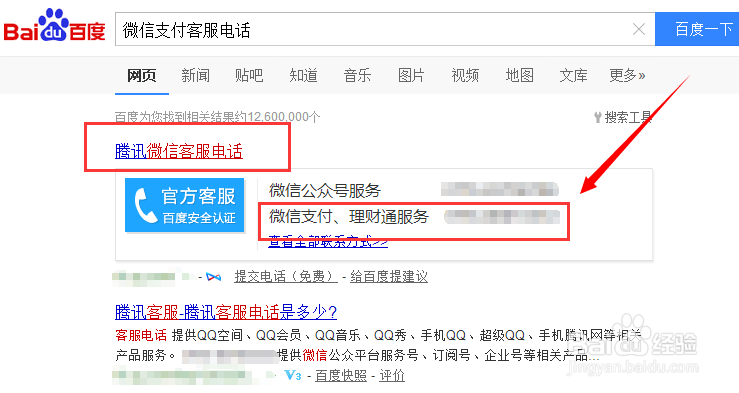Select the 微信支付、理财通服务 entry
This screenshot has width=739, height=393.
click(349, 217)
